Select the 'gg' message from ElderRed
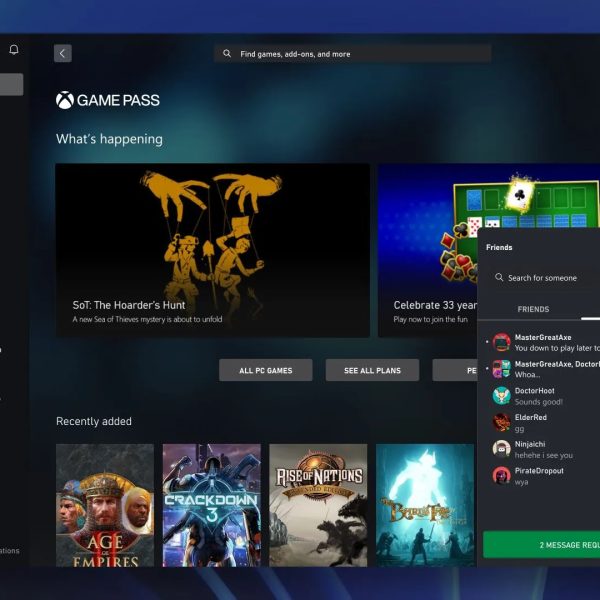 tap(519, 429)
